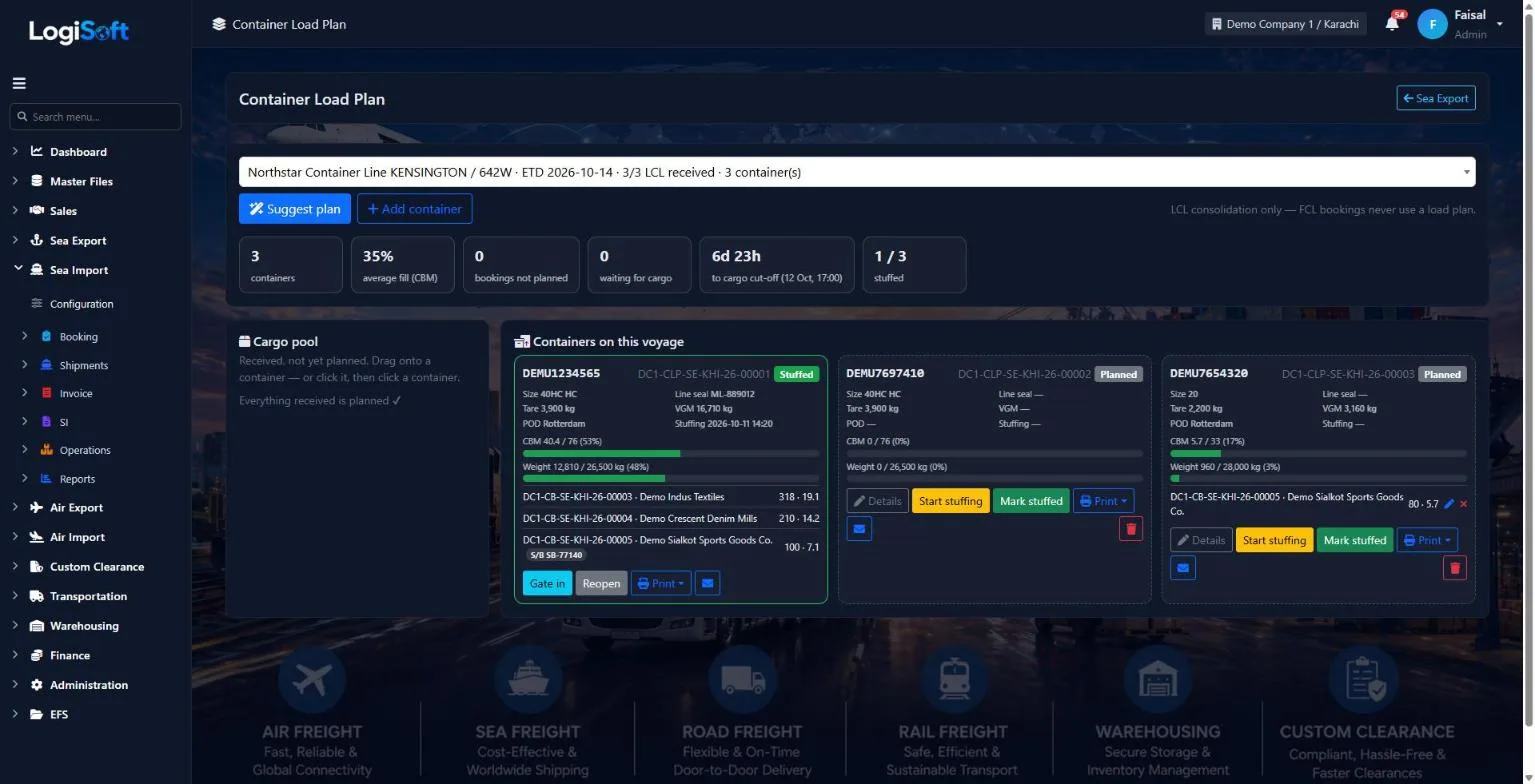Open Details for container DEMU7697410
The image size is (1535, 784).
[x=877, y=501]
